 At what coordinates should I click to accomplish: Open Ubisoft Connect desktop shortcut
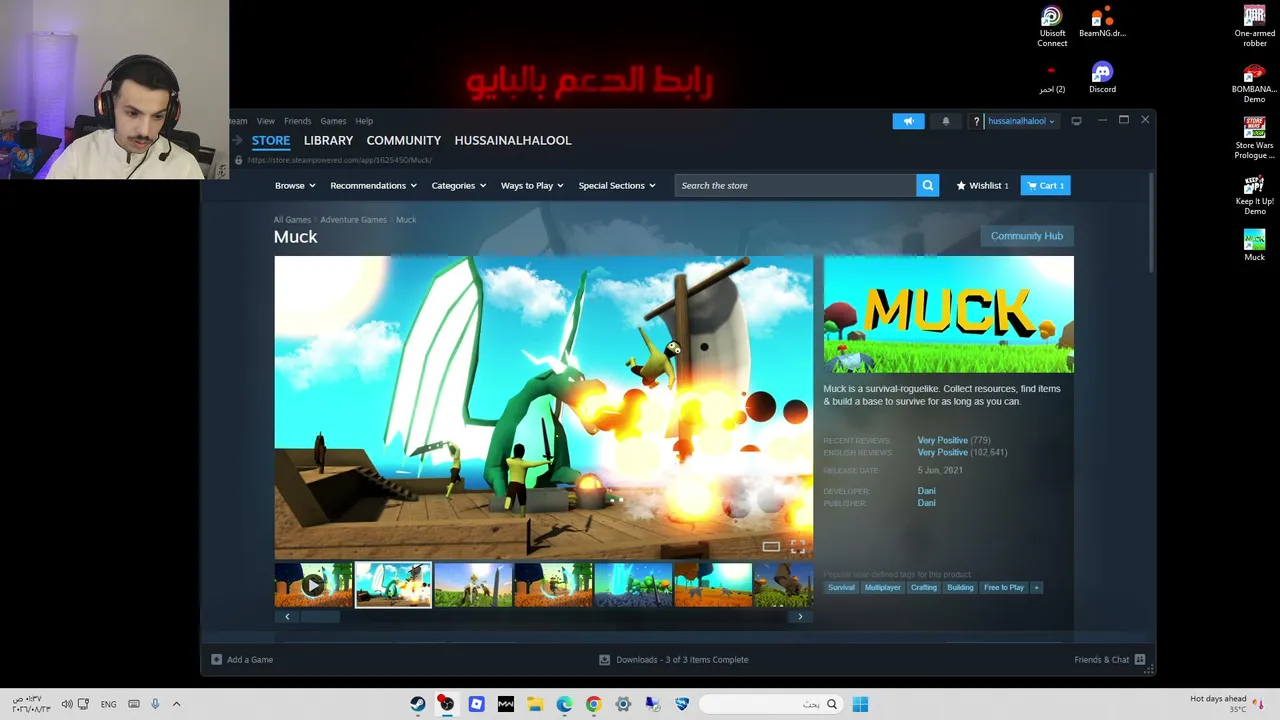pyautogui.click(x=1052, y=27)
